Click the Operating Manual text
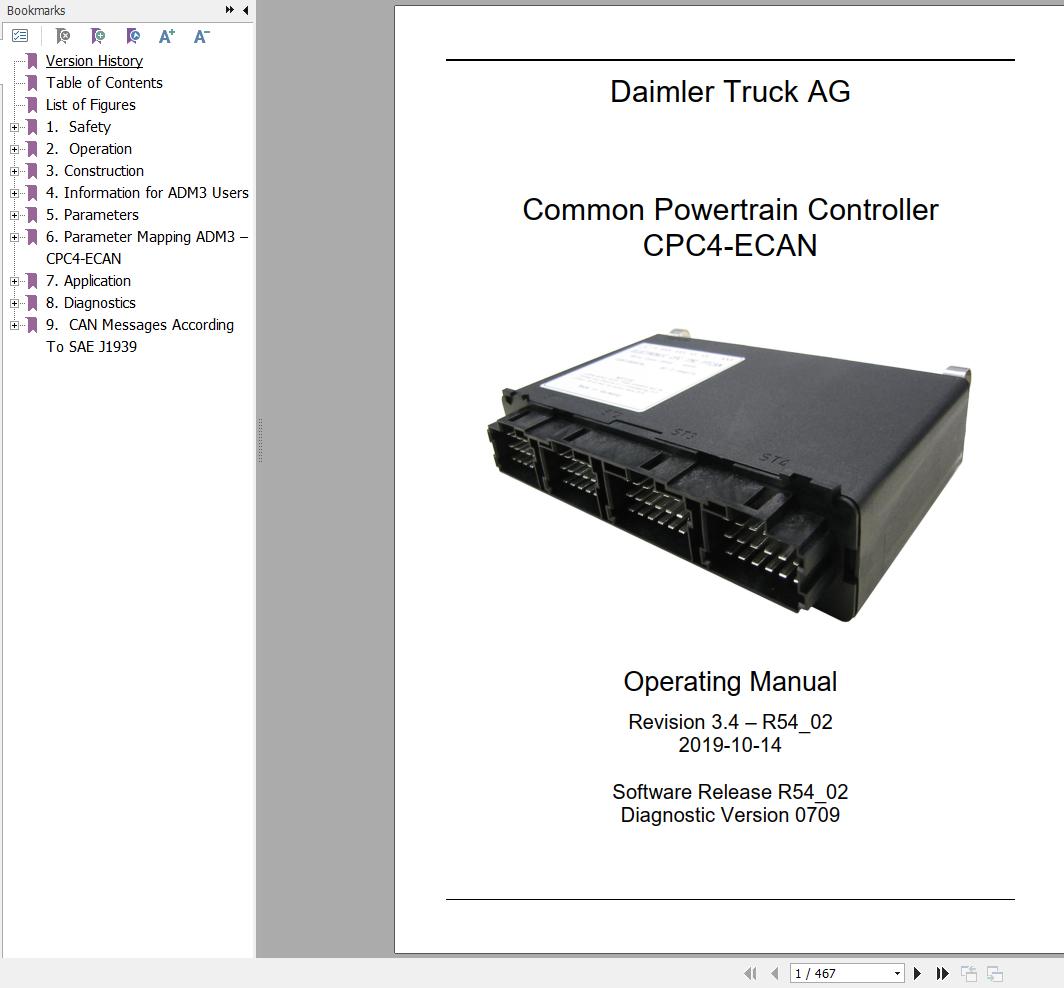The height and width of the screenshot is (988, 1064). click(x=730, y=681)
